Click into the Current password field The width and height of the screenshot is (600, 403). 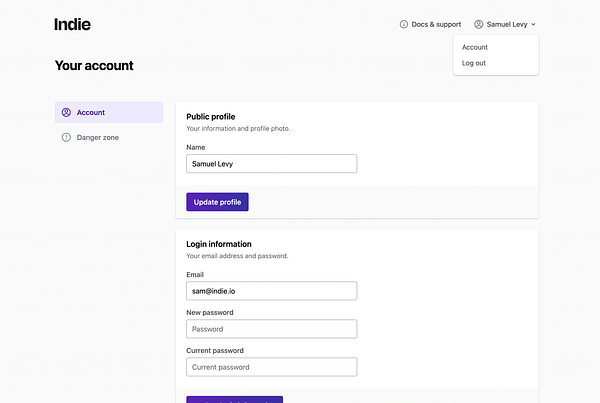point(272,367)
